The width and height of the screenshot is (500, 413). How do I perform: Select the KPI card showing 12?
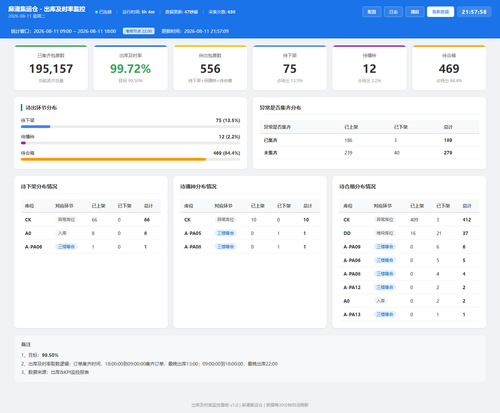[x=369, y=68]
